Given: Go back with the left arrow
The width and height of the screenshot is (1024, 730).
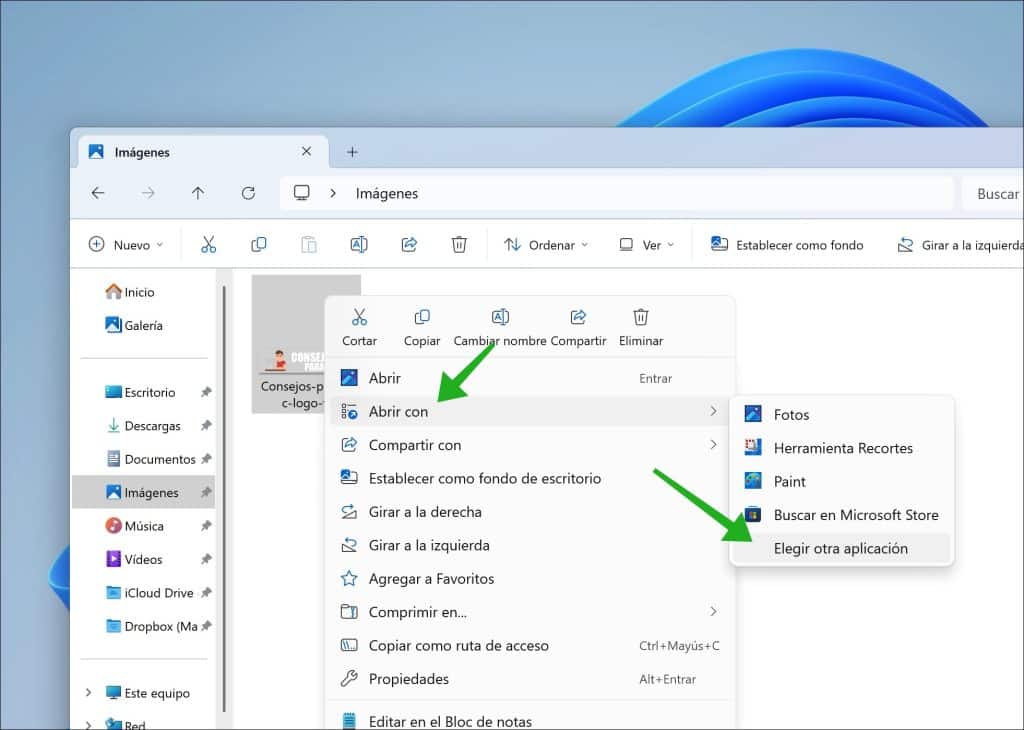Looking at the screenshot, I should [98, 193].
